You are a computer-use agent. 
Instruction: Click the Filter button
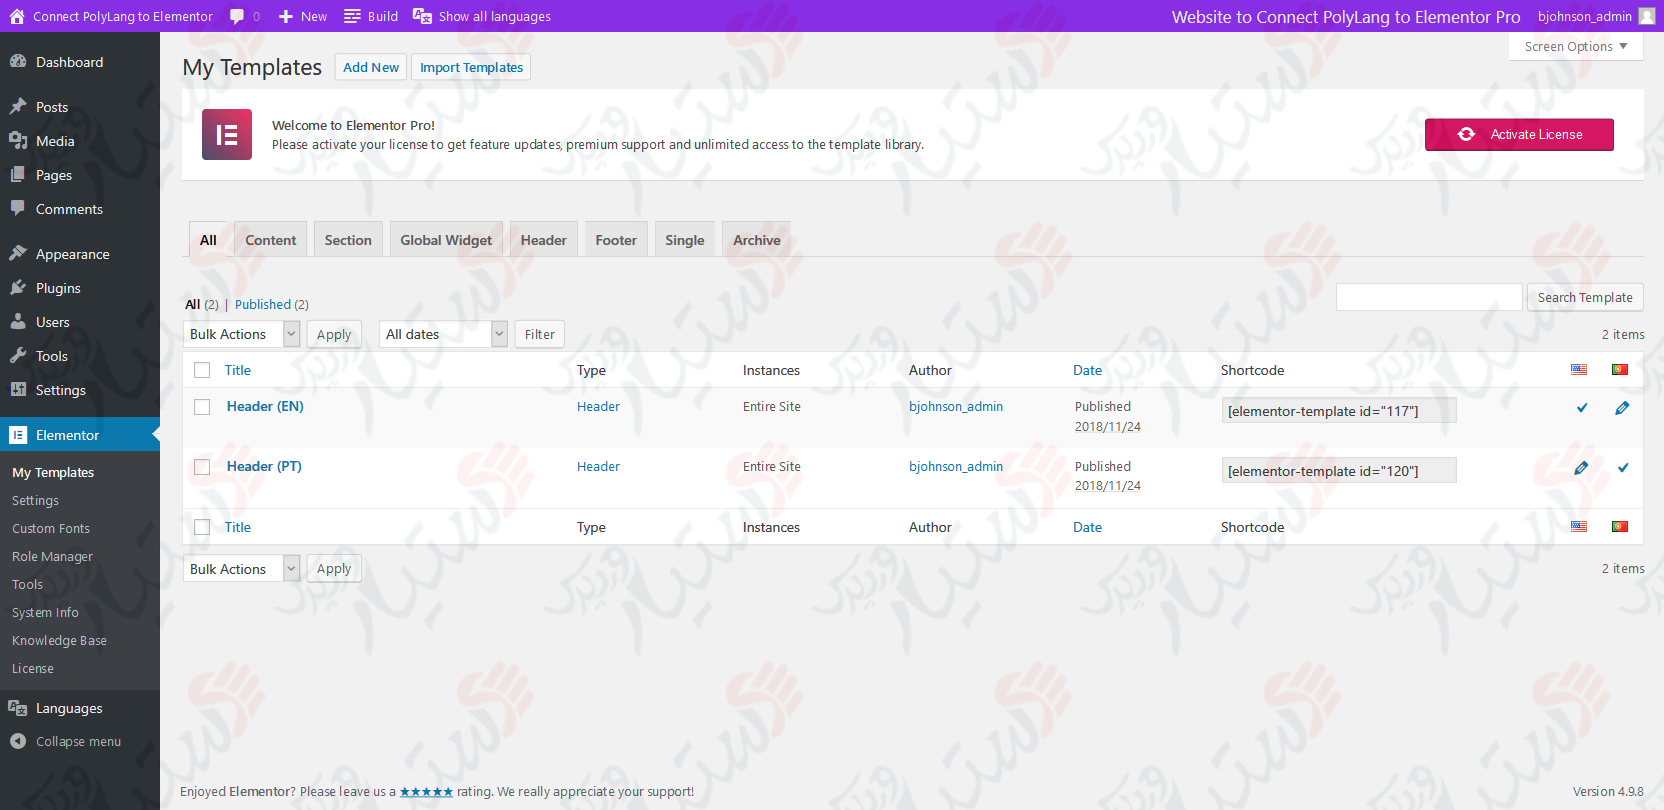(x=540, y=334)
